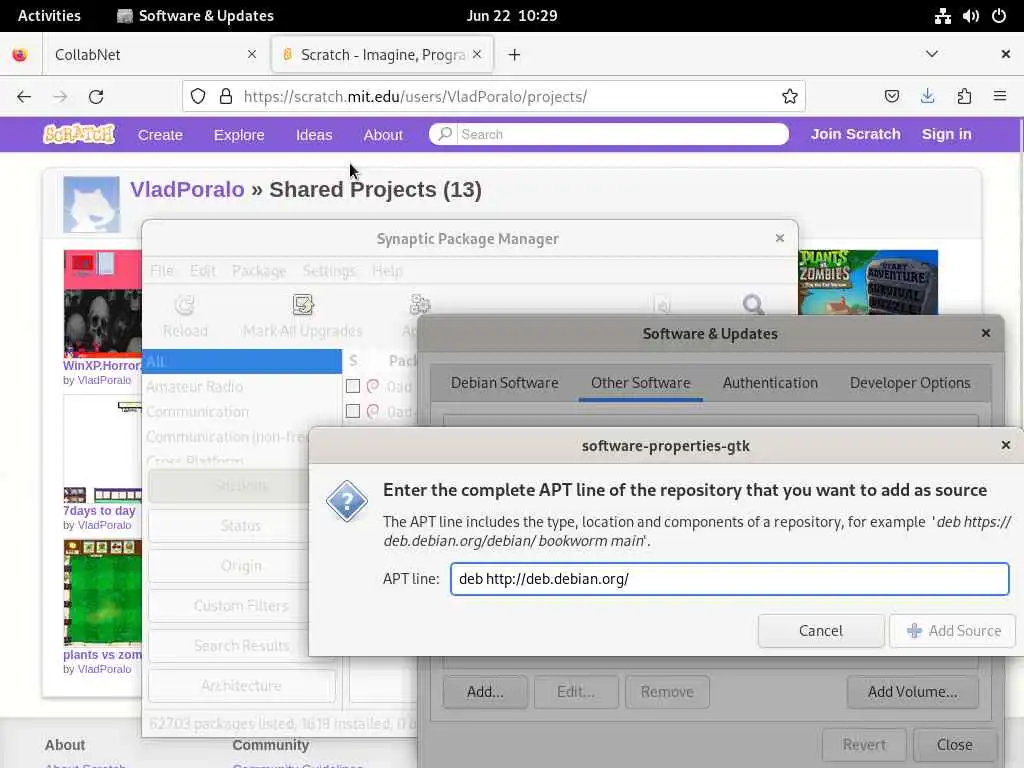Click Synaptic search magnifier icon

(x=753, y=305)
